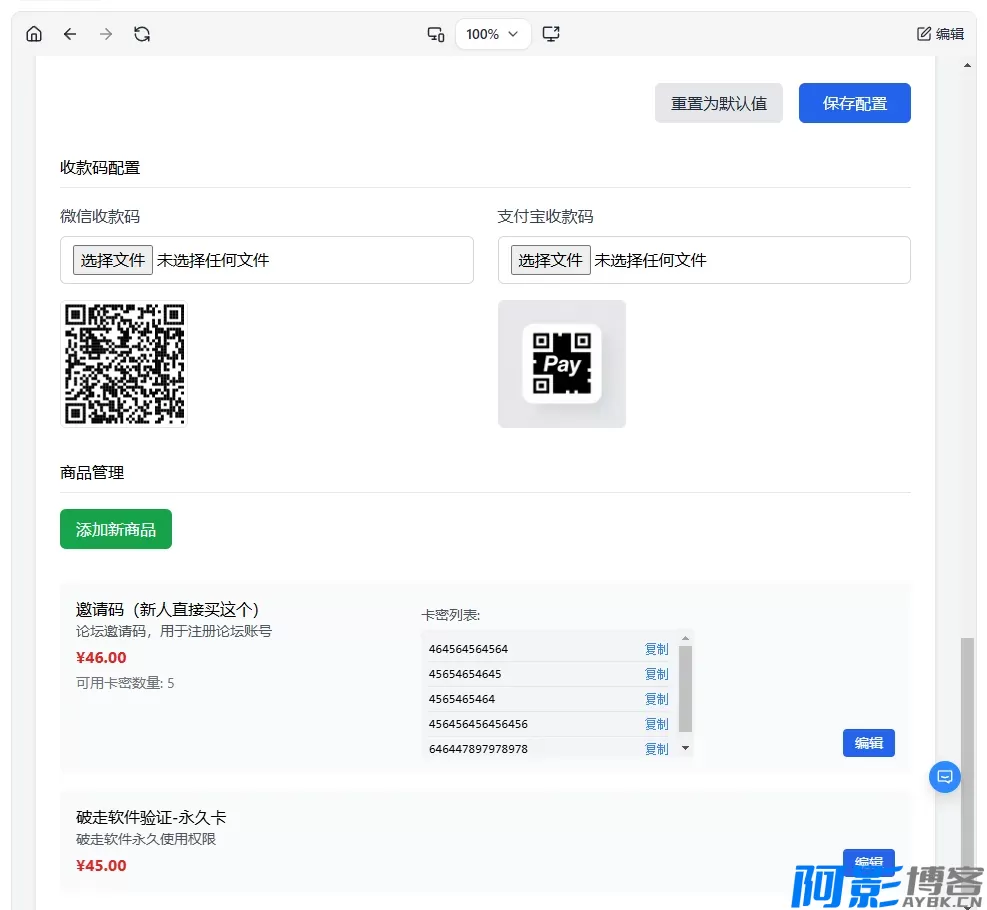Reload the page with refresh icon
The width and height of the screenshot is (987, 910).
click(x=142, y=34)
